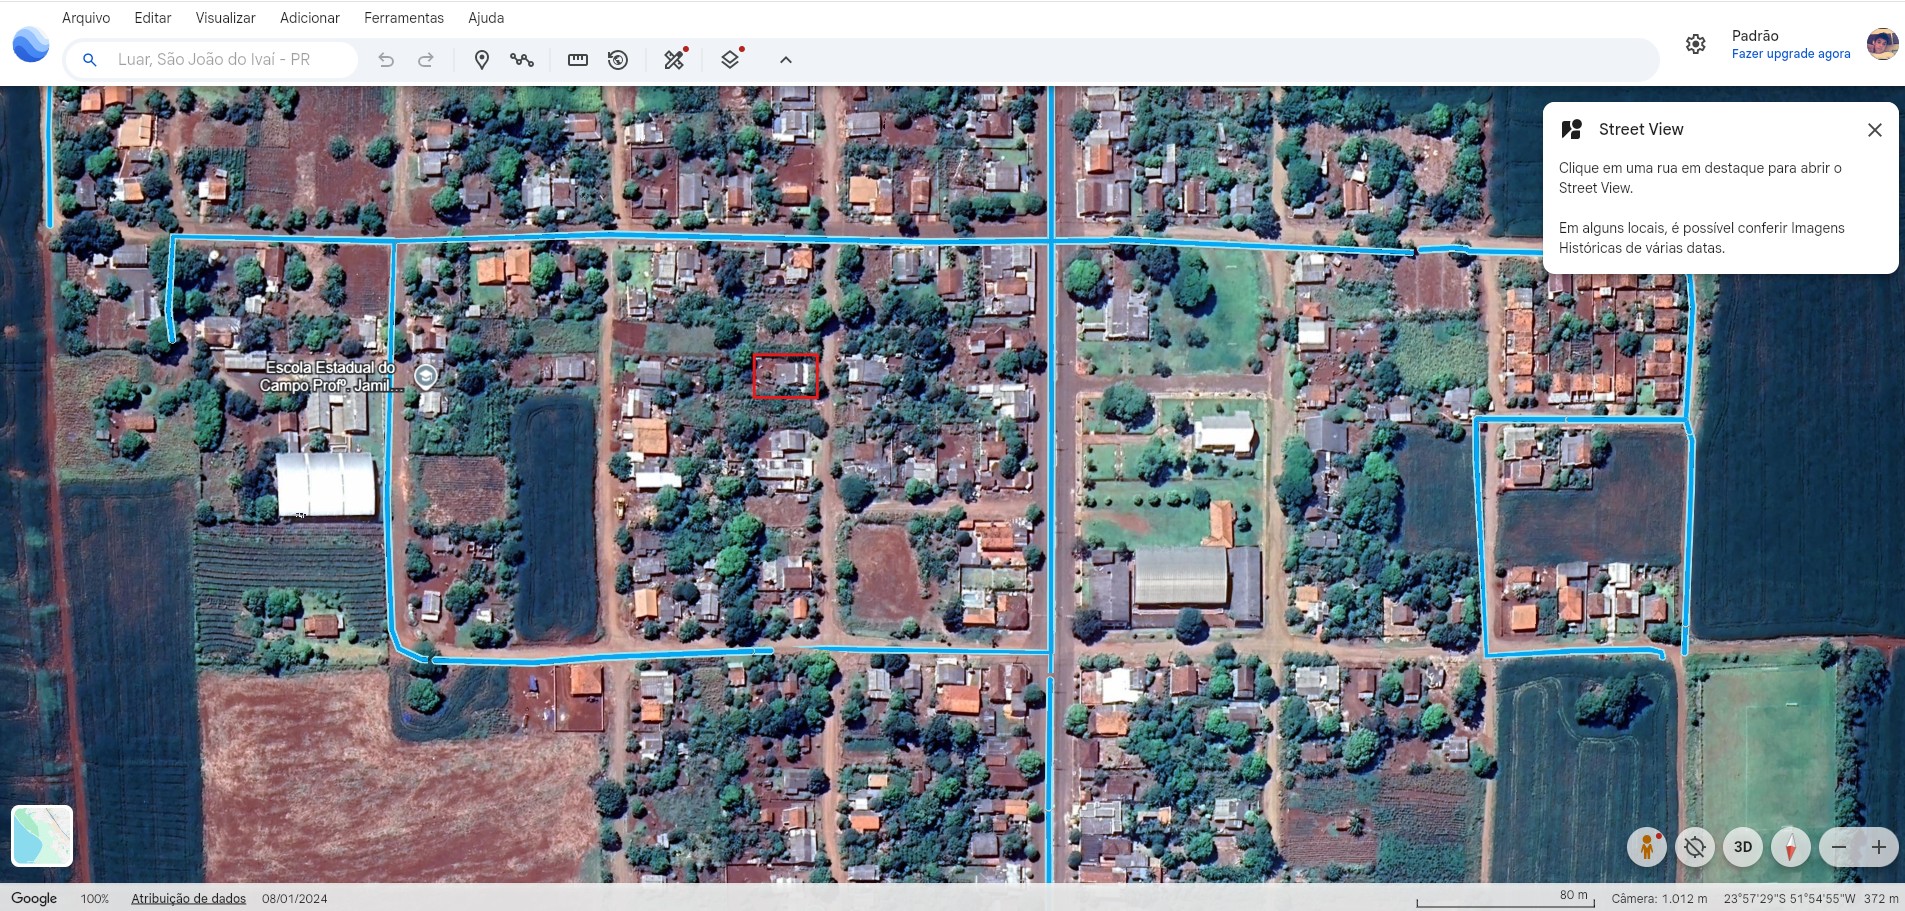The height and width of the screenshot is (911, 1905).
Task: Click the undo arrow icon
Action: click(386, 60)
